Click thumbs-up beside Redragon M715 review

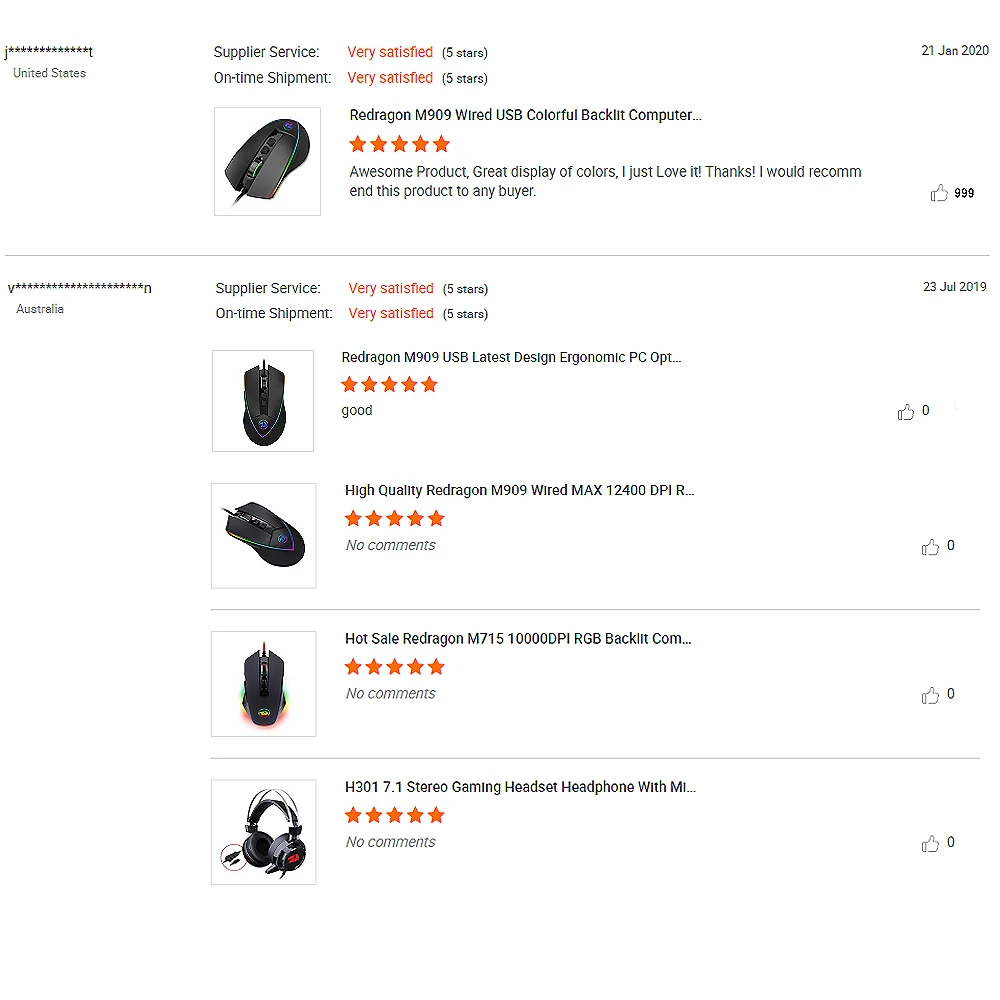931,695
